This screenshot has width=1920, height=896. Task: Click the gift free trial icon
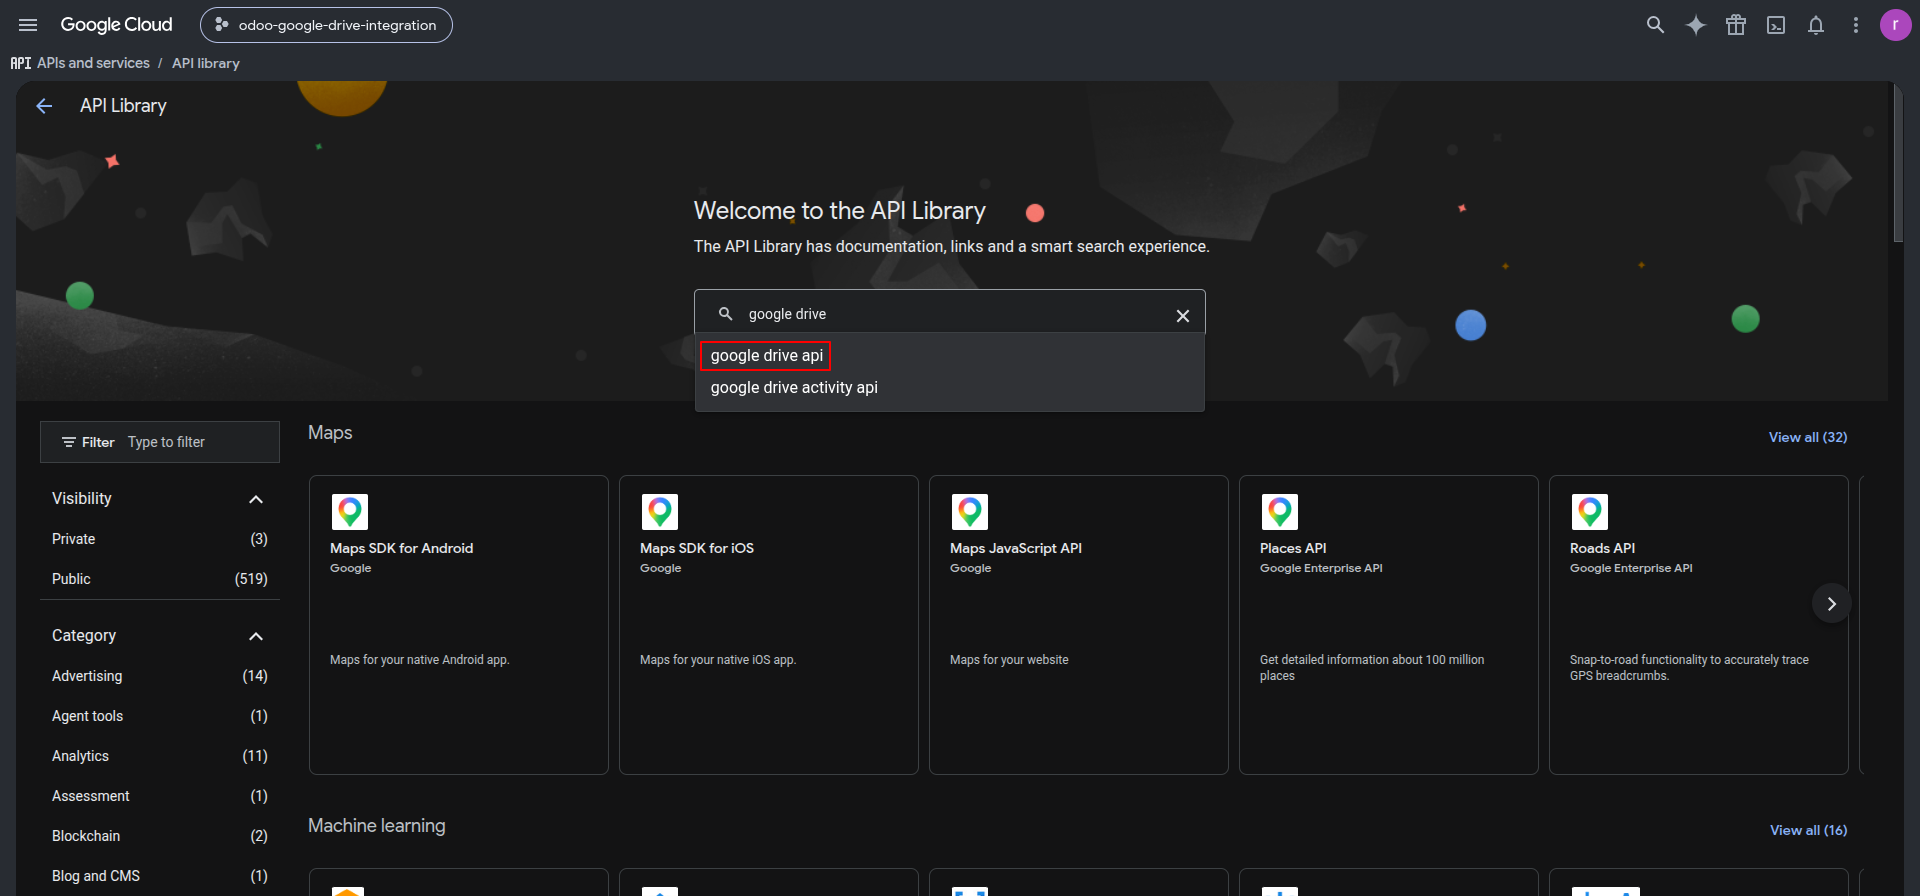[x=1736, y=25]
